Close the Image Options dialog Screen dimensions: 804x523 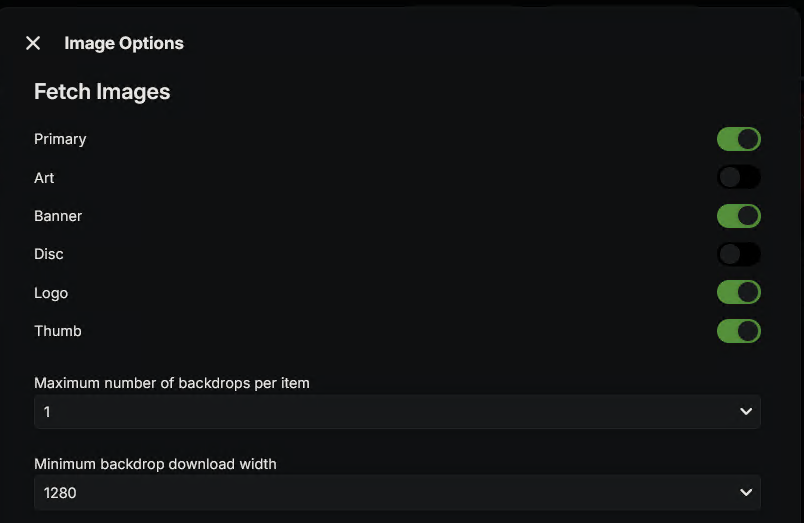[33, 43]
